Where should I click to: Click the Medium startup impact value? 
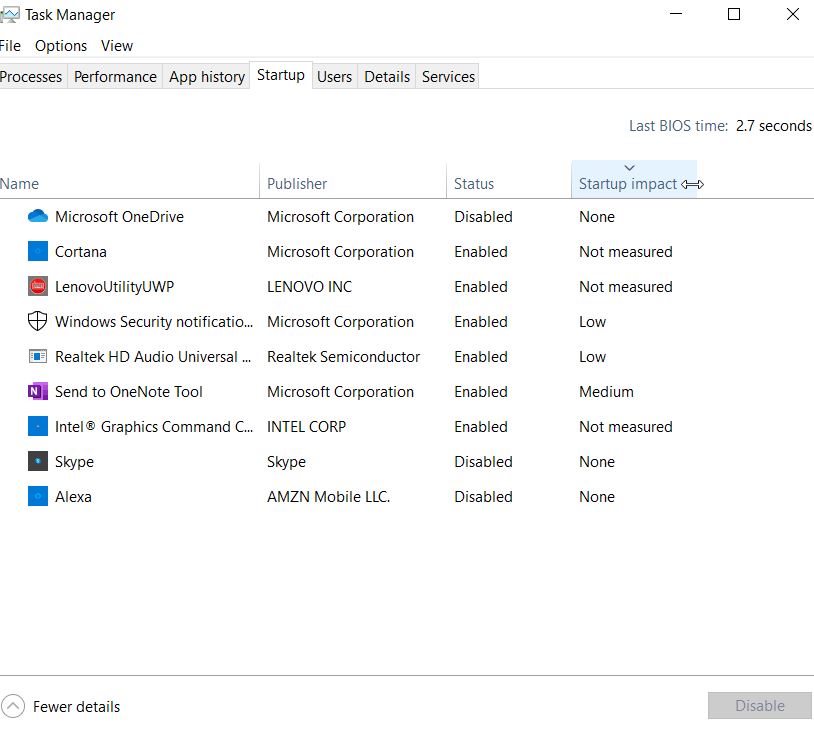click(606, 391)
